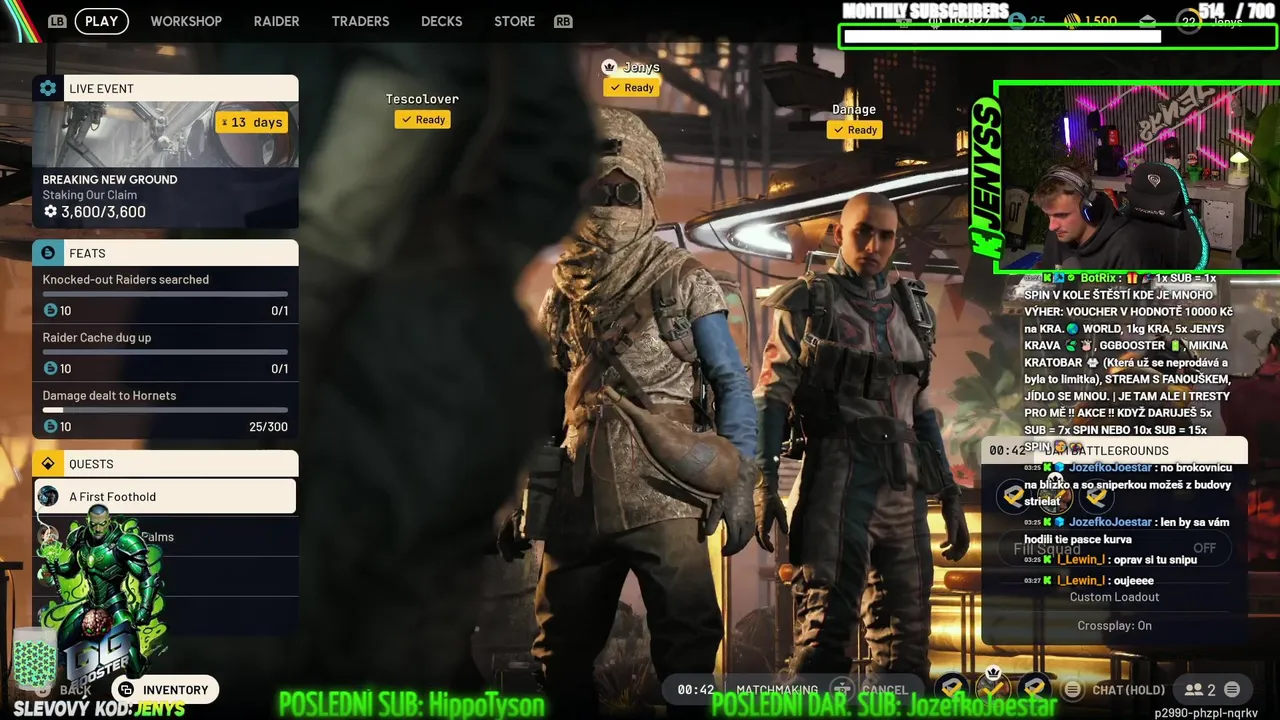Click coin icon under Raider Cache dug up

coord(50,369)
